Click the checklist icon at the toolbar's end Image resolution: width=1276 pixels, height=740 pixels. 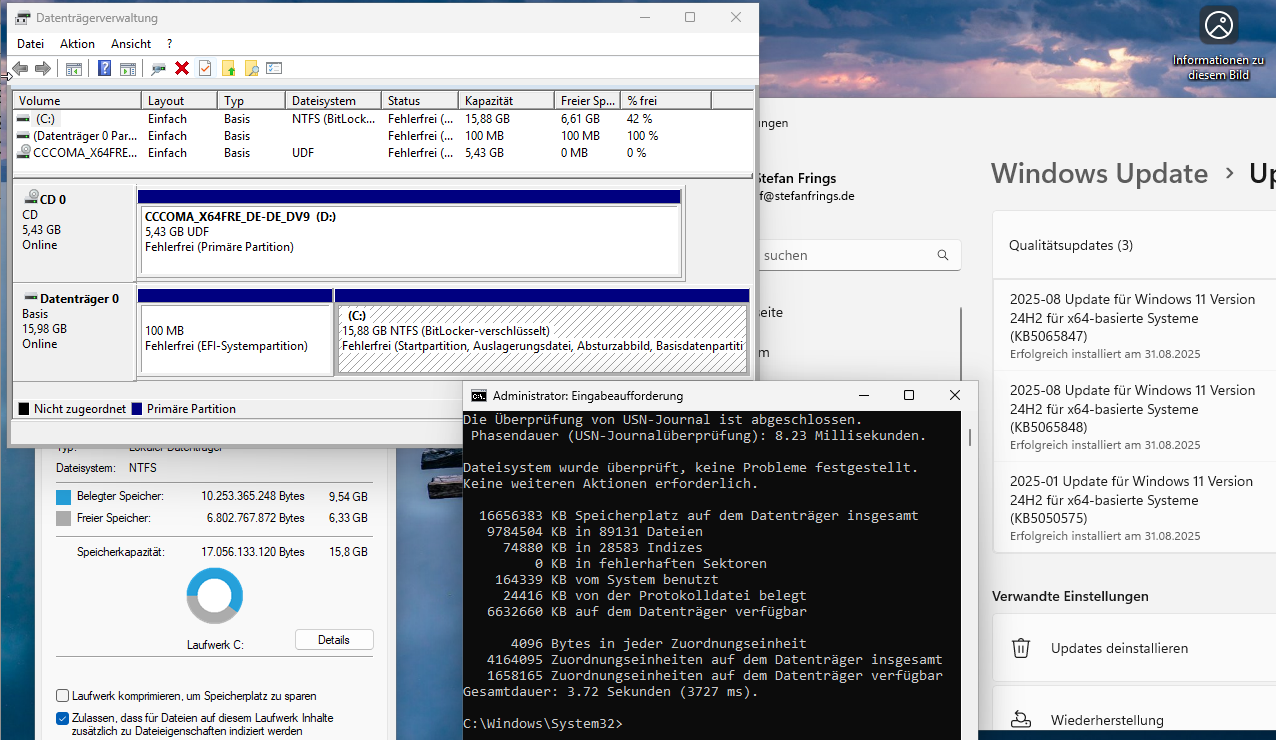point(274,68)
